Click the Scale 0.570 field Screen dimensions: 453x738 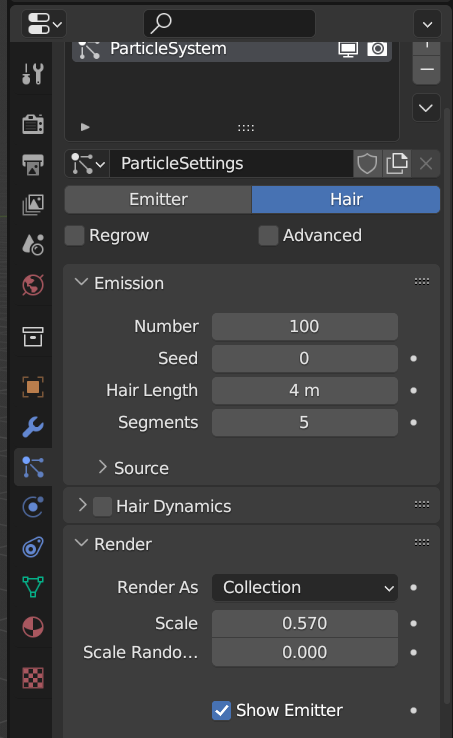(305, 624)
